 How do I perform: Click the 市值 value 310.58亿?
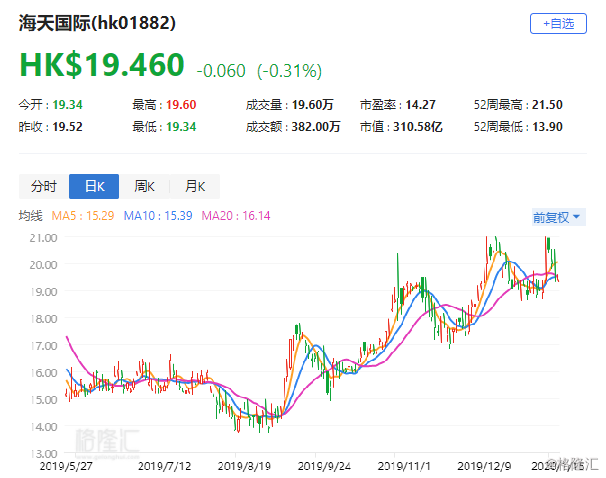coord(418,127)
